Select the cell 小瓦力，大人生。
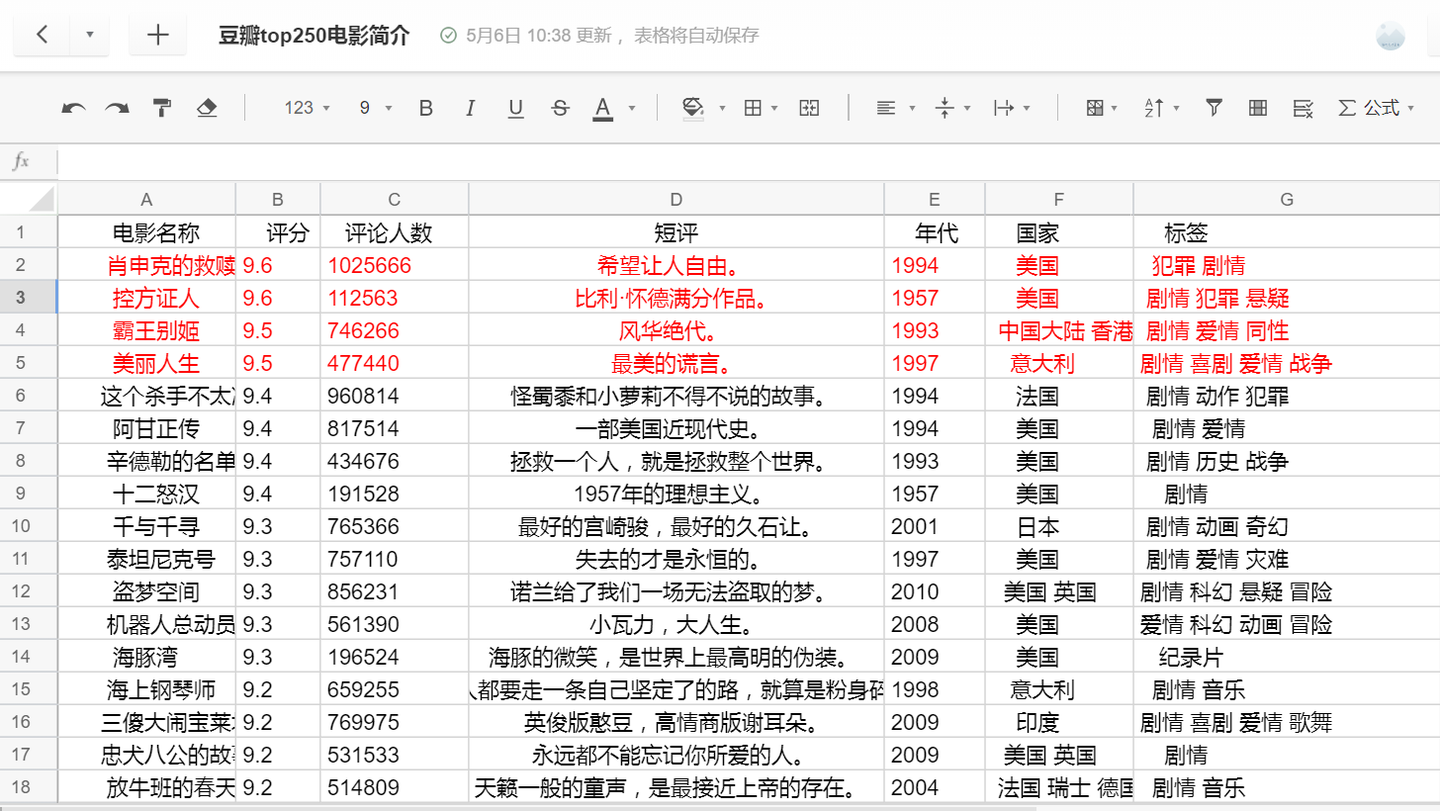 coord(676,624)
